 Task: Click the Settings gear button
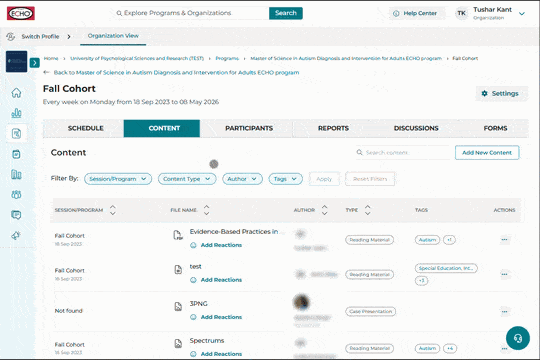501,93
